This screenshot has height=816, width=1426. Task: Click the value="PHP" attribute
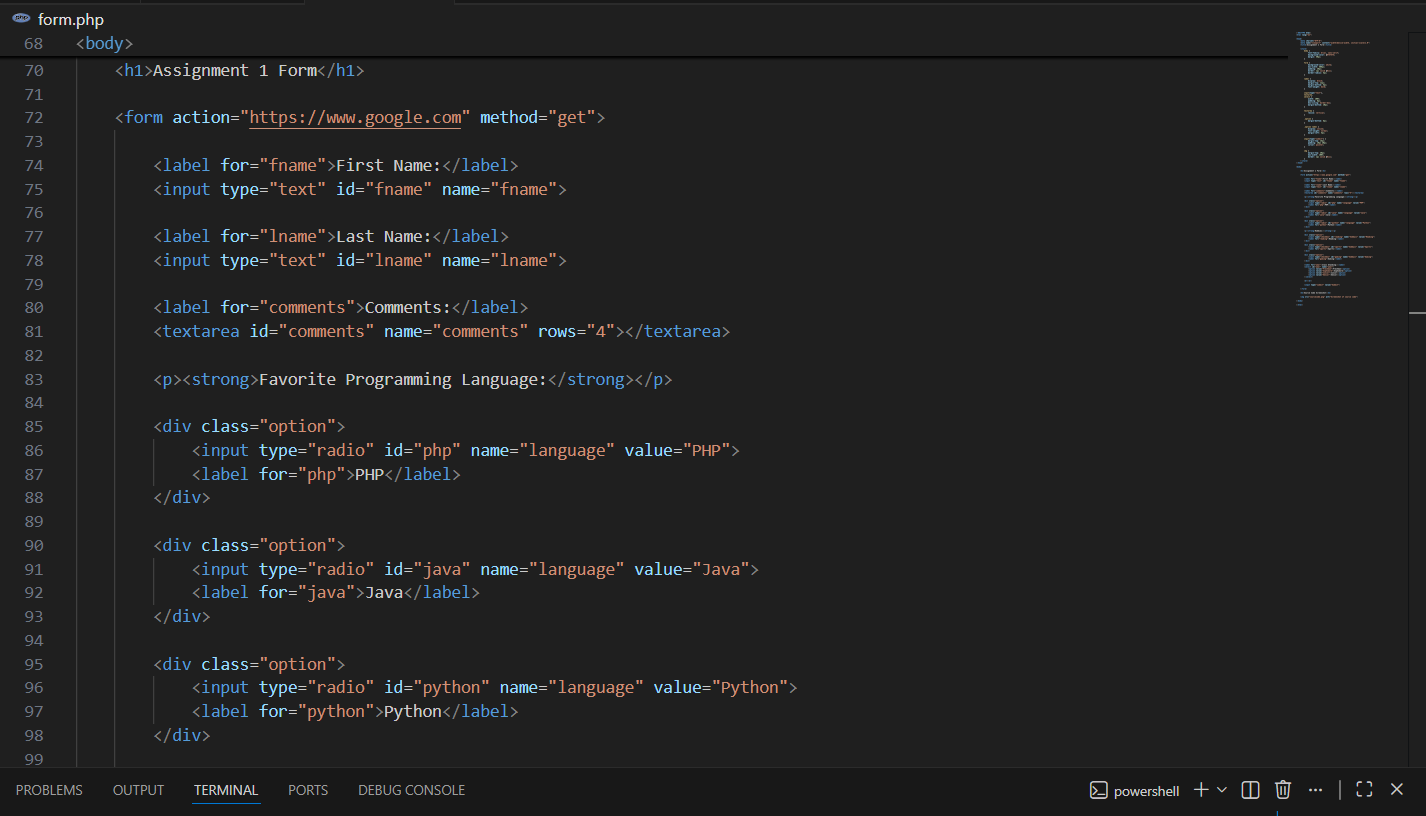click(x=678, y=450)
